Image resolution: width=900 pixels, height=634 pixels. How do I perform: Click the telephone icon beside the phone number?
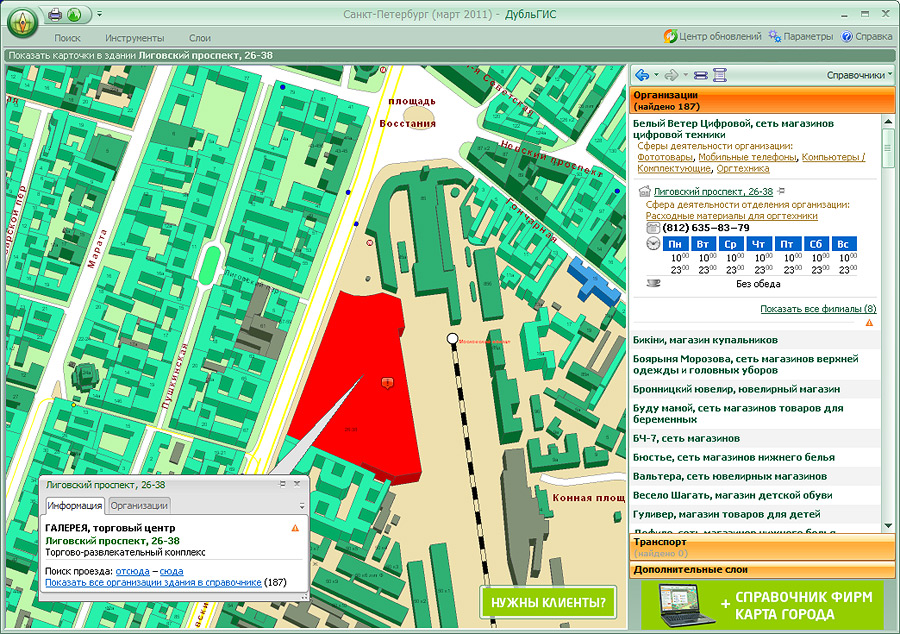click(x=653, y=228)
